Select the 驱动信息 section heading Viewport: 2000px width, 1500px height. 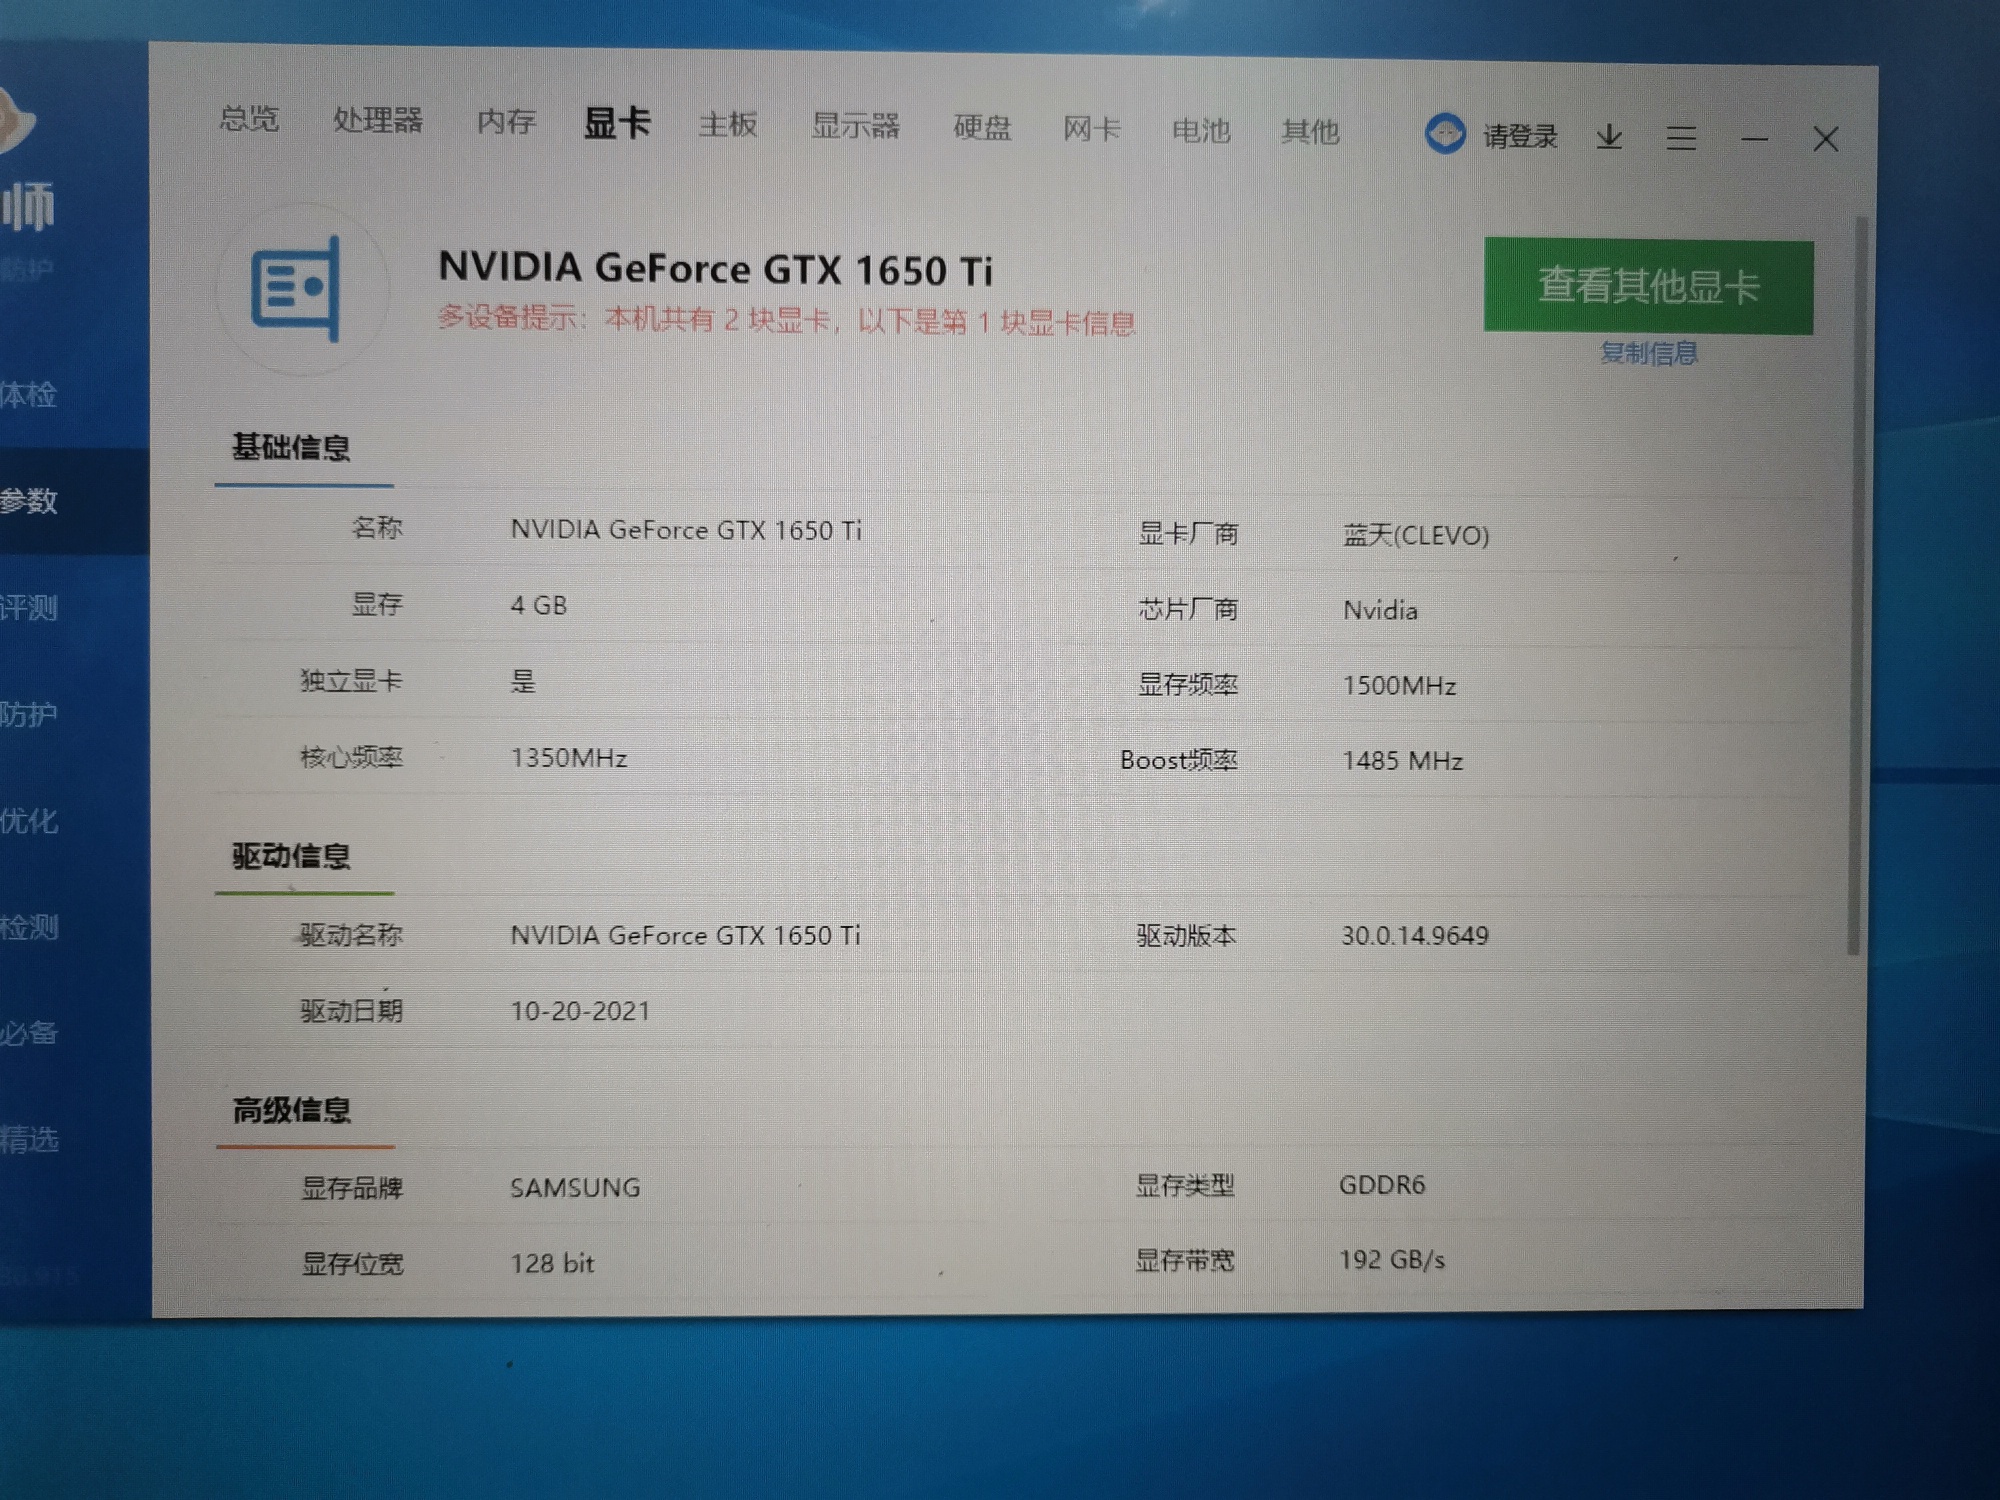(291, 856)
